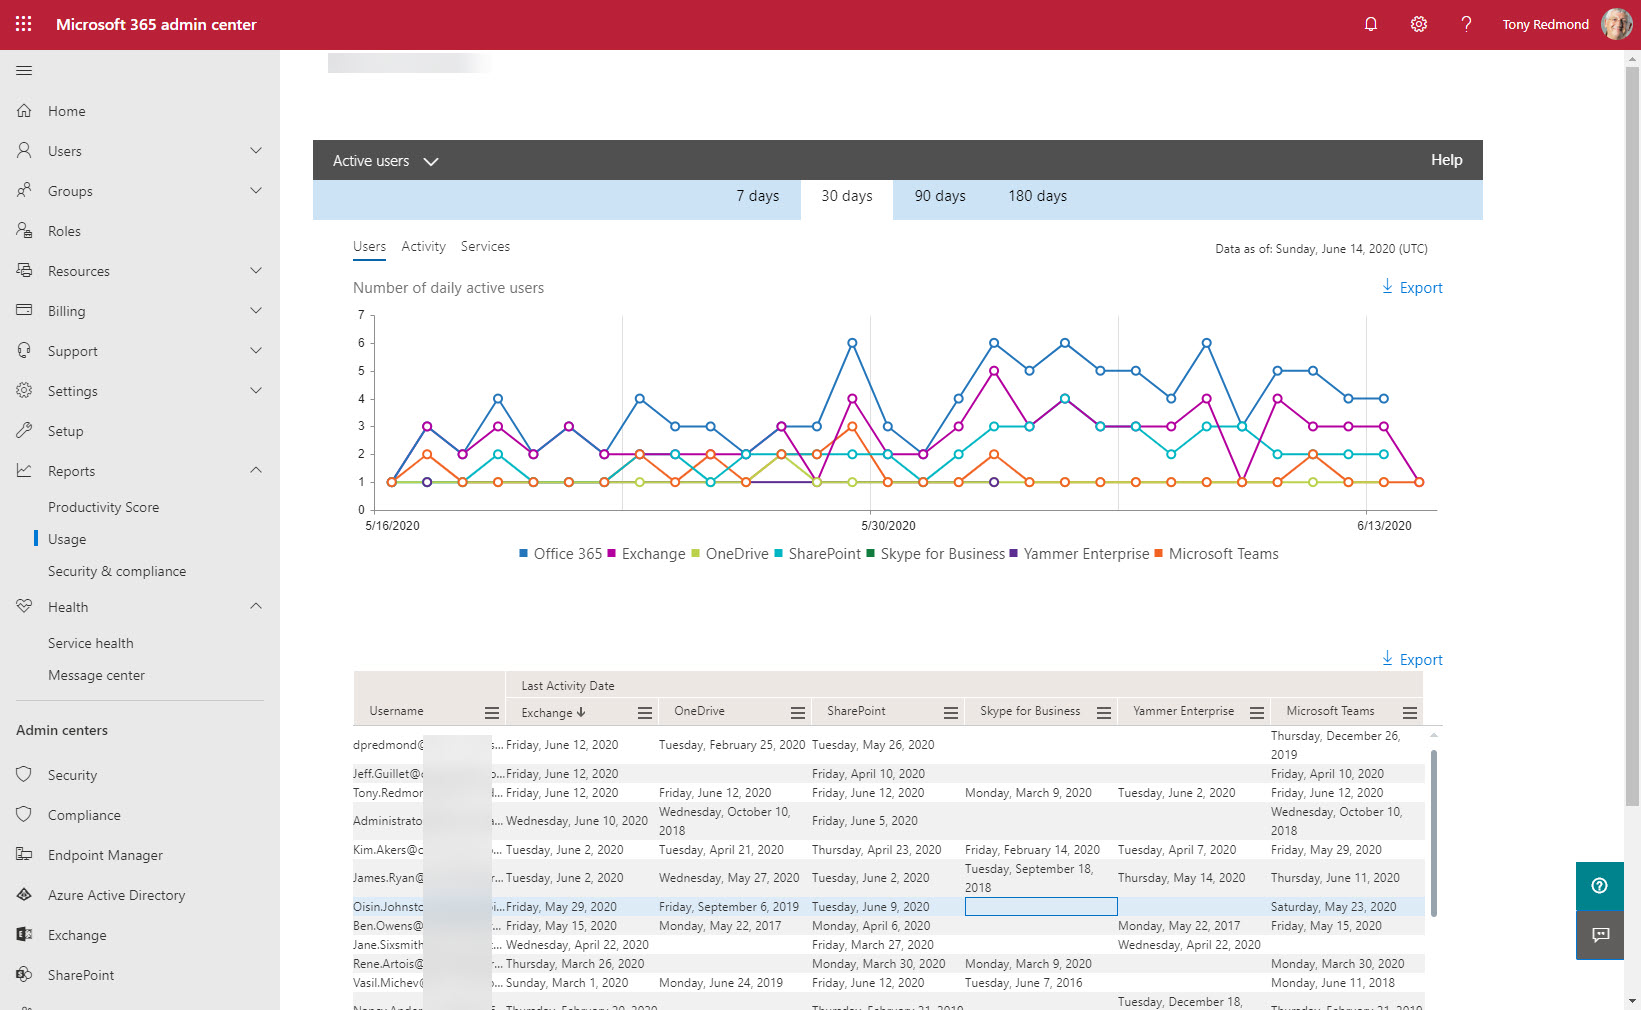Click the Billing card icon

(x=24, y=311)
